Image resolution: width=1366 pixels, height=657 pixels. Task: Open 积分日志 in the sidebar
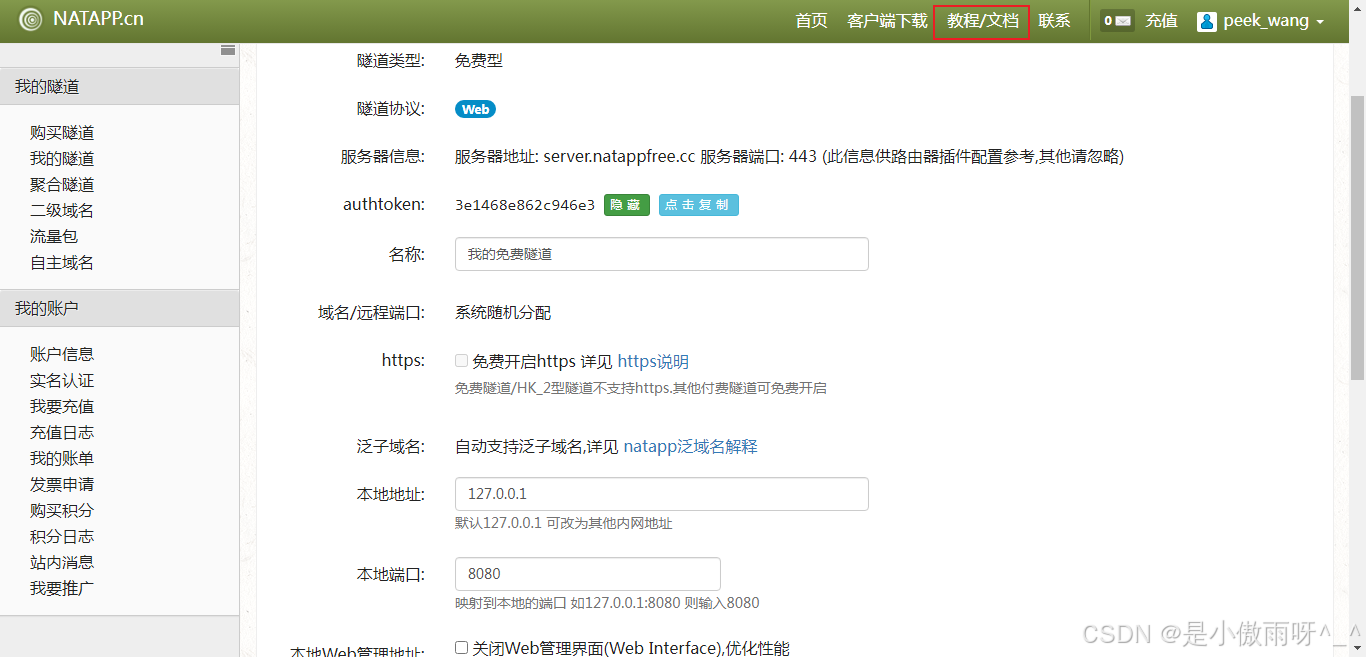click(x=62, y=537)
